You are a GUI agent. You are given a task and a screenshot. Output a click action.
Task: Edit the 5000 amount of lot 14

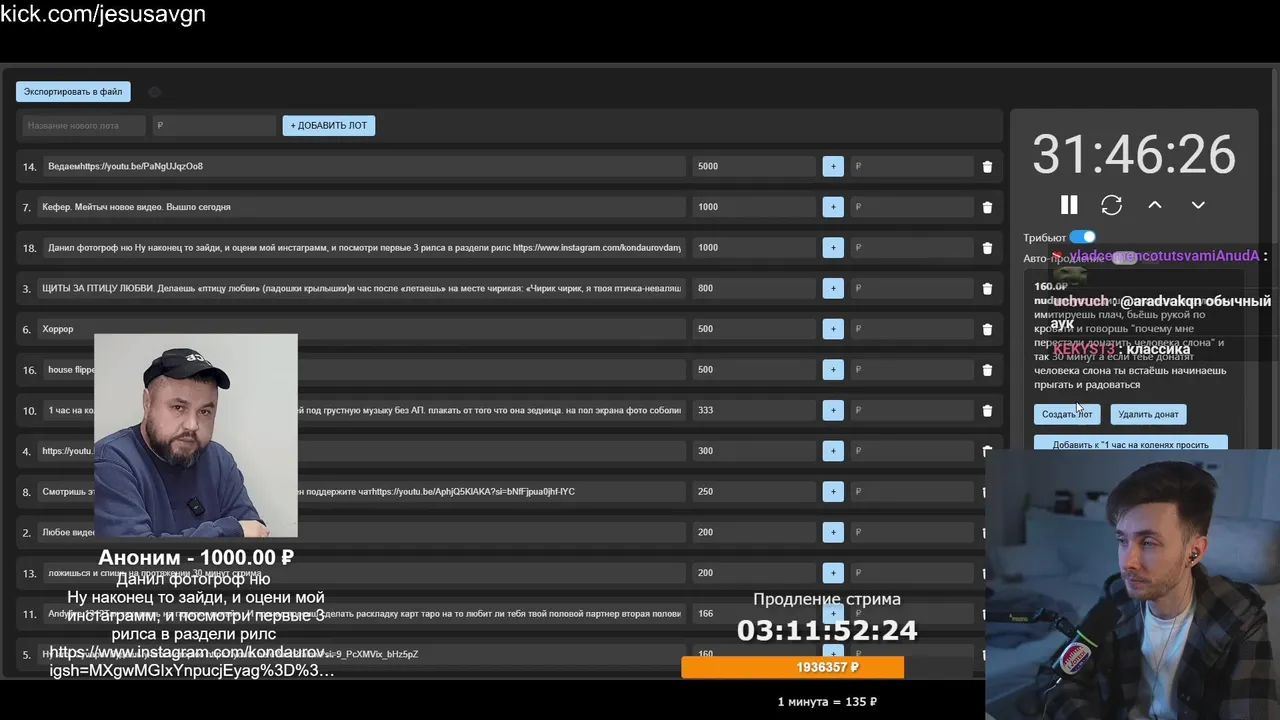click(754, 166)
